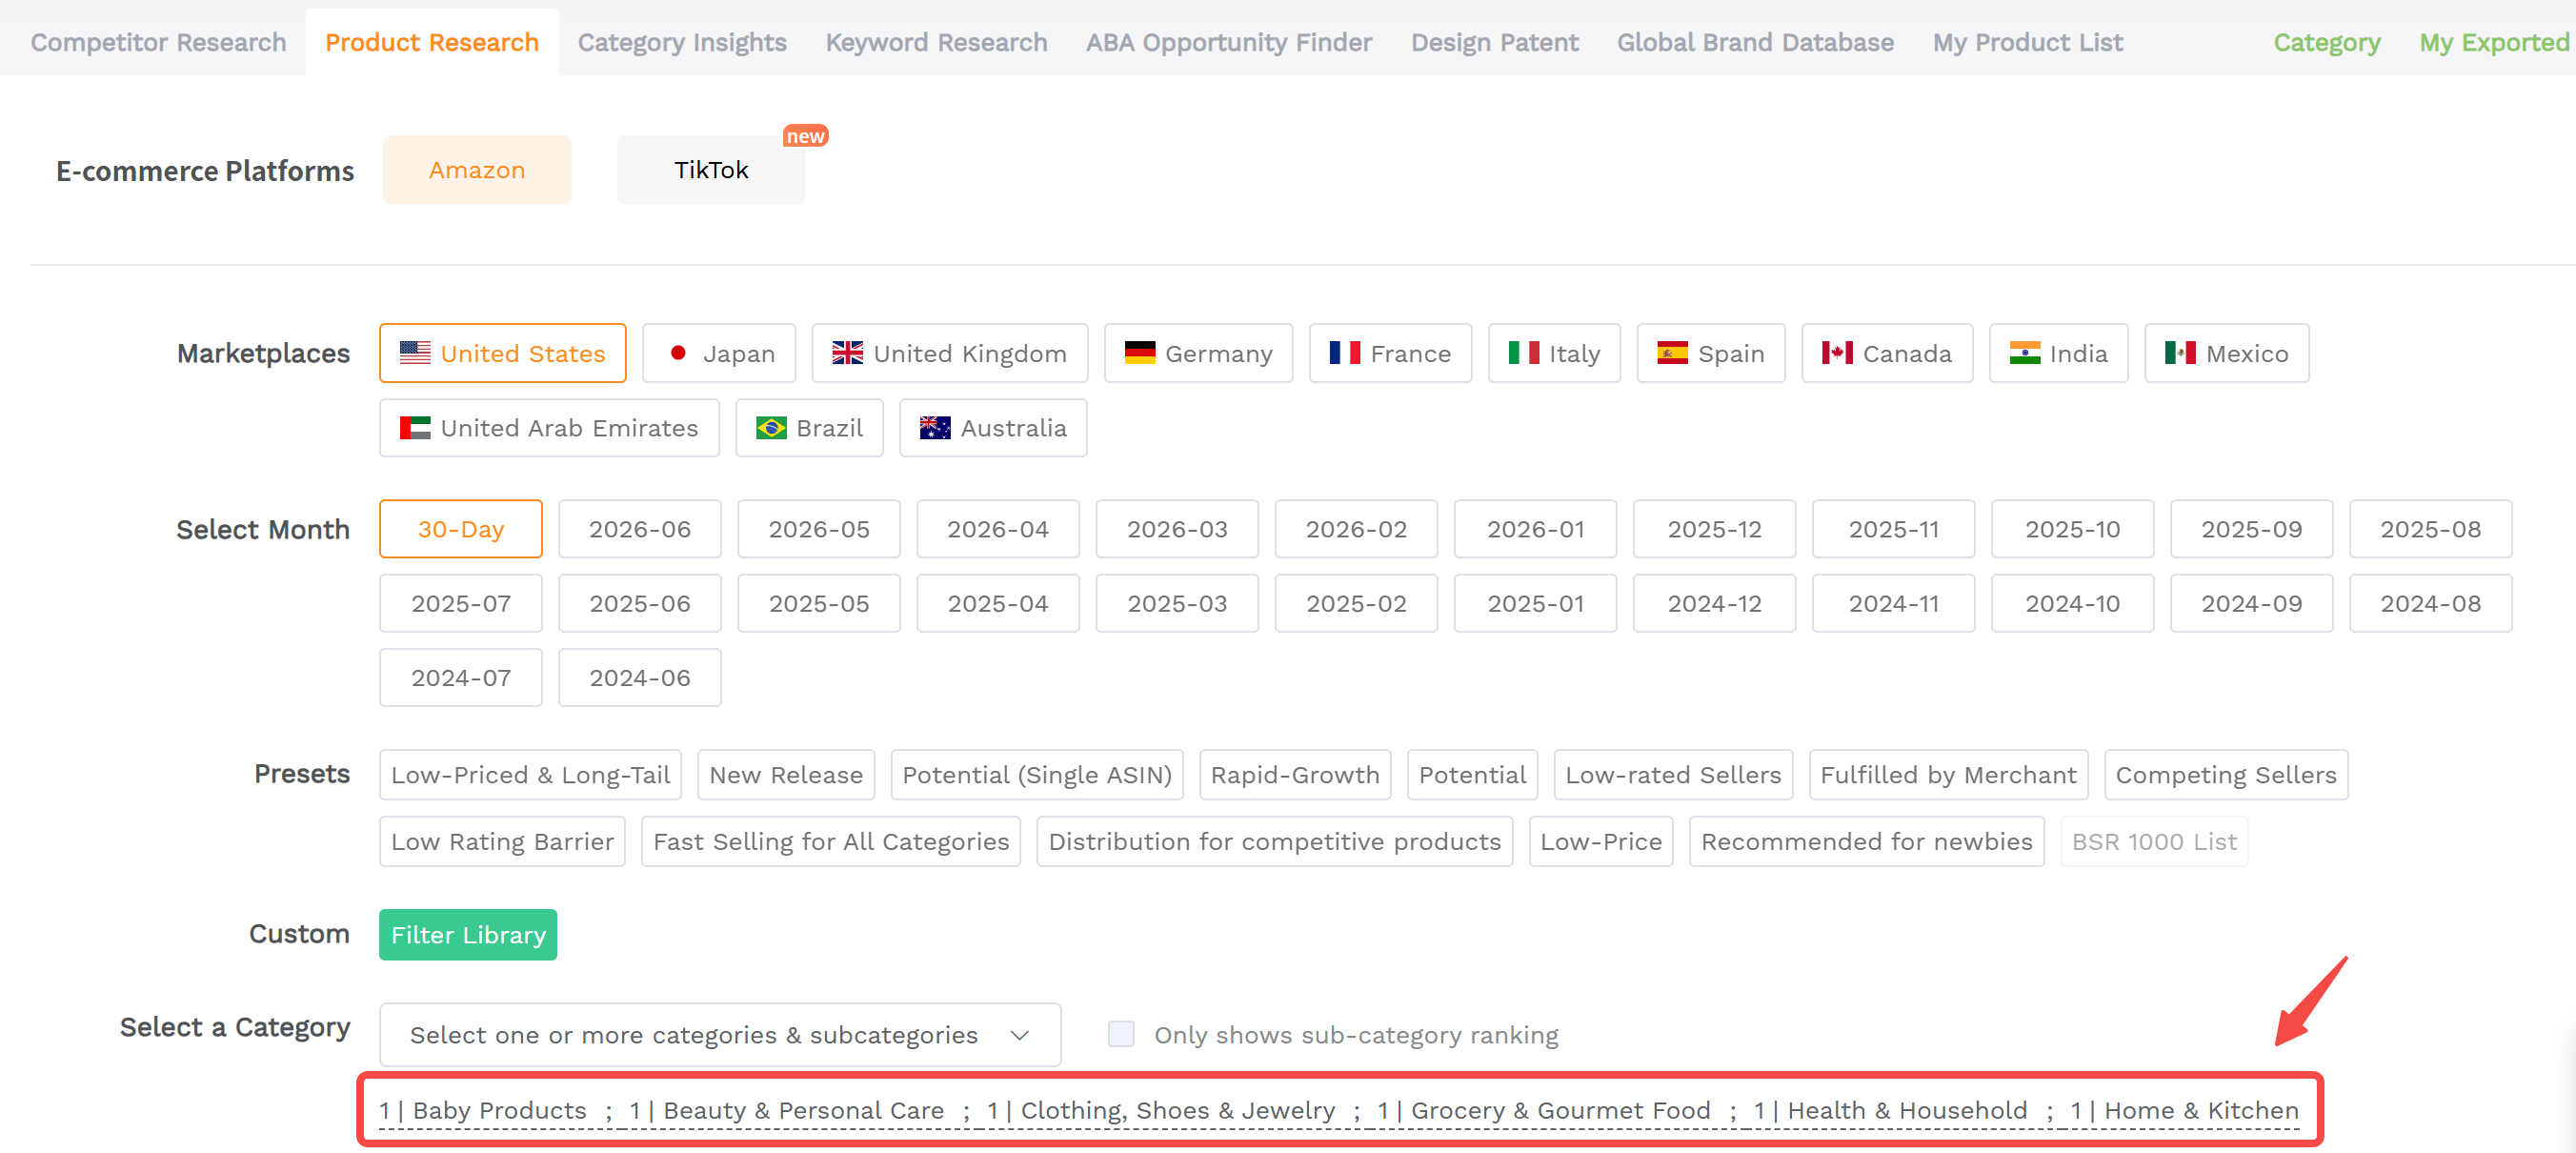Click the India flag icon
The height and width of the screenshot is (1153, 2576).
tap(2025, 353)
